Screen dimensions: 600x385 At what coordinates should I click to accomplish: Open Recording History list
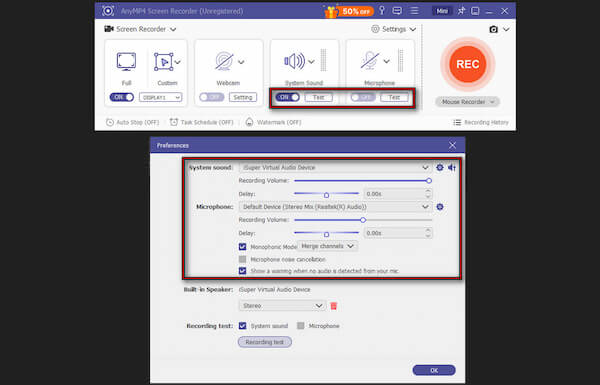point(481,122)
